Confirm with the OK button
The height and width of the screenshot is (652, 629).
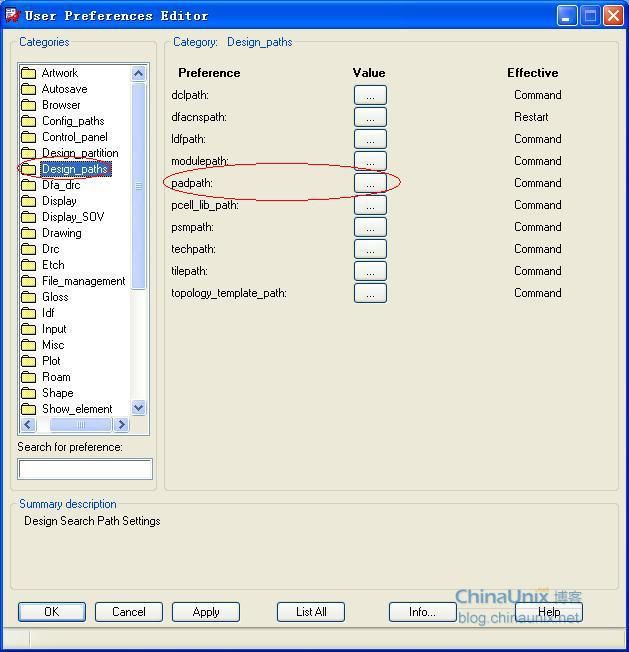[52, 612]
